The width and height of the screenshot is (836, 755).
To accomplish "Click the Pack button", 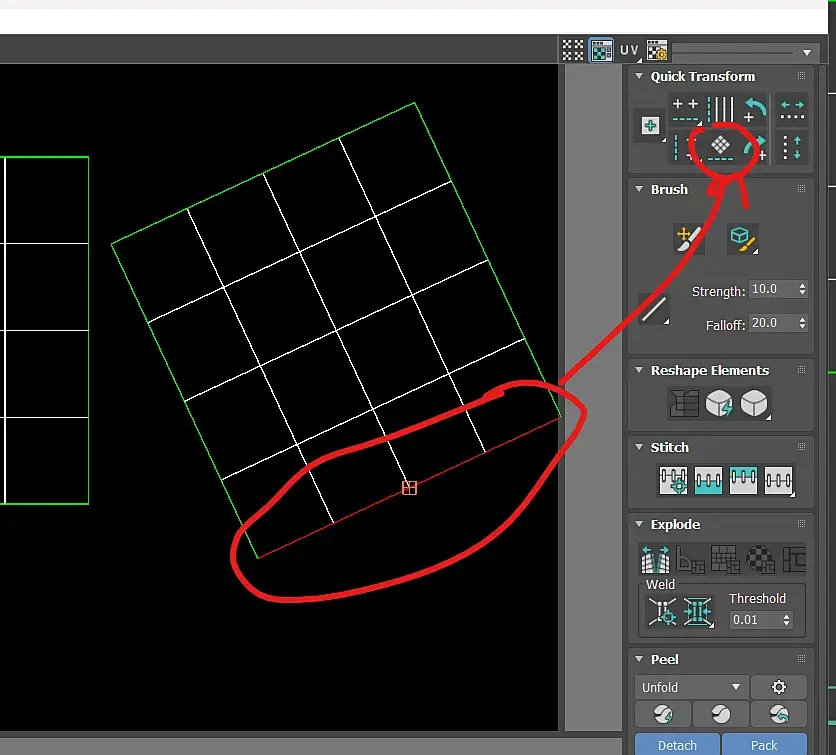I will (764, 744).
